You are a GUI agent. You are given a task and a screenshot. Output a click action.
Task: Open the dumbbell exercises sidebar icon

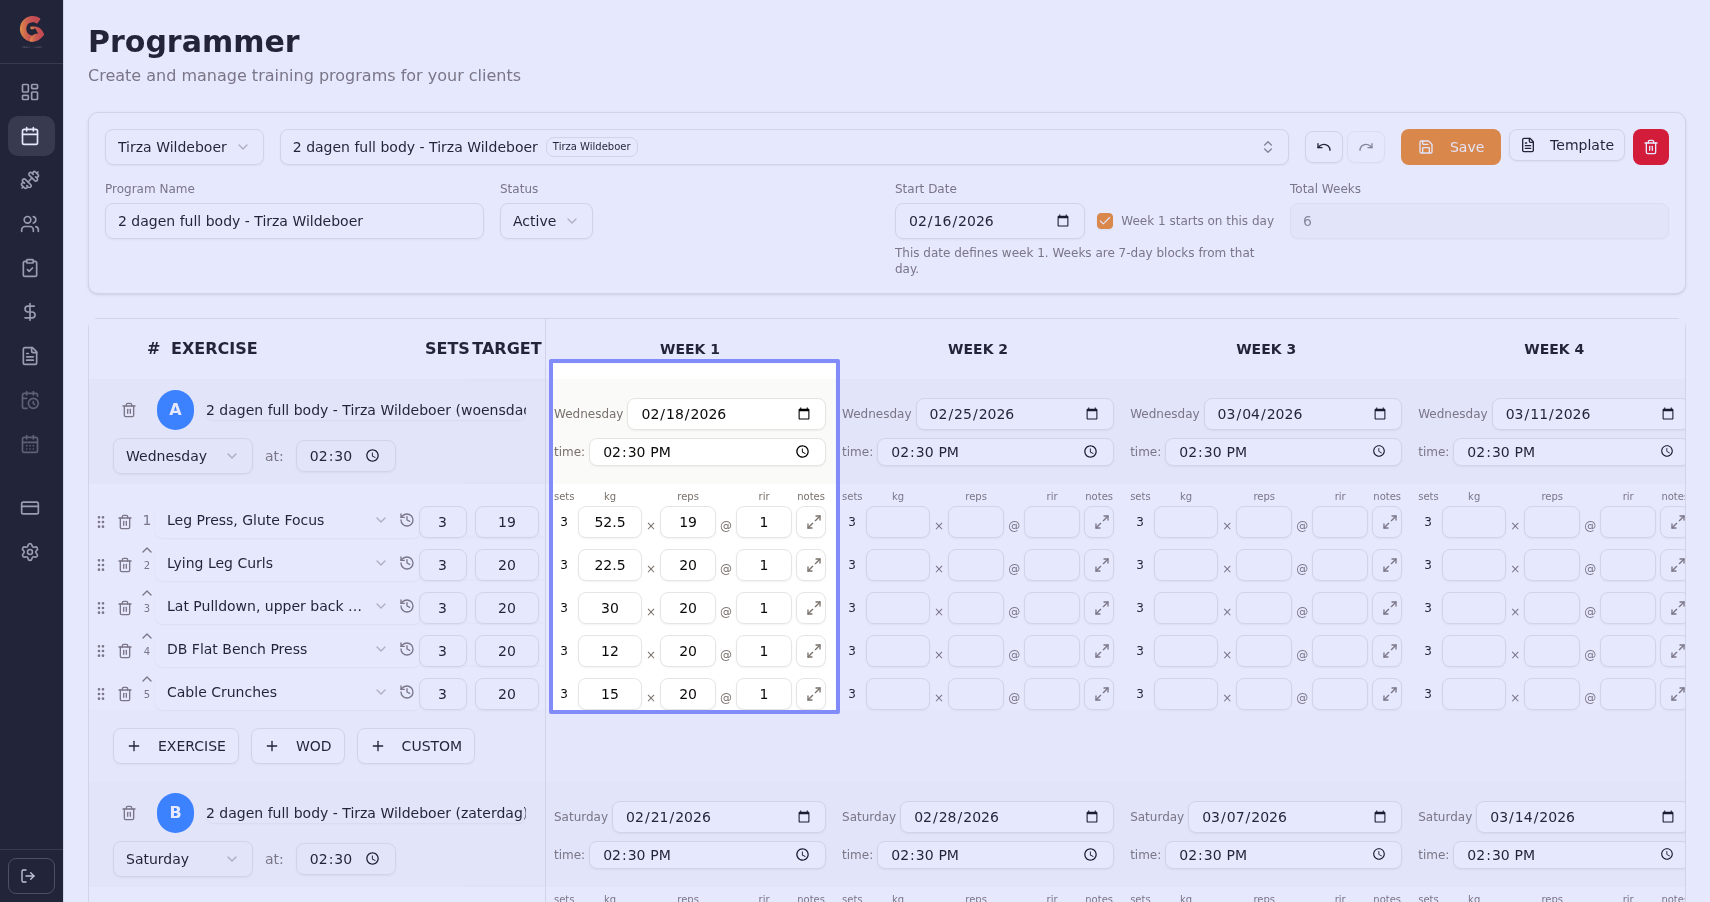coord(30,180)
